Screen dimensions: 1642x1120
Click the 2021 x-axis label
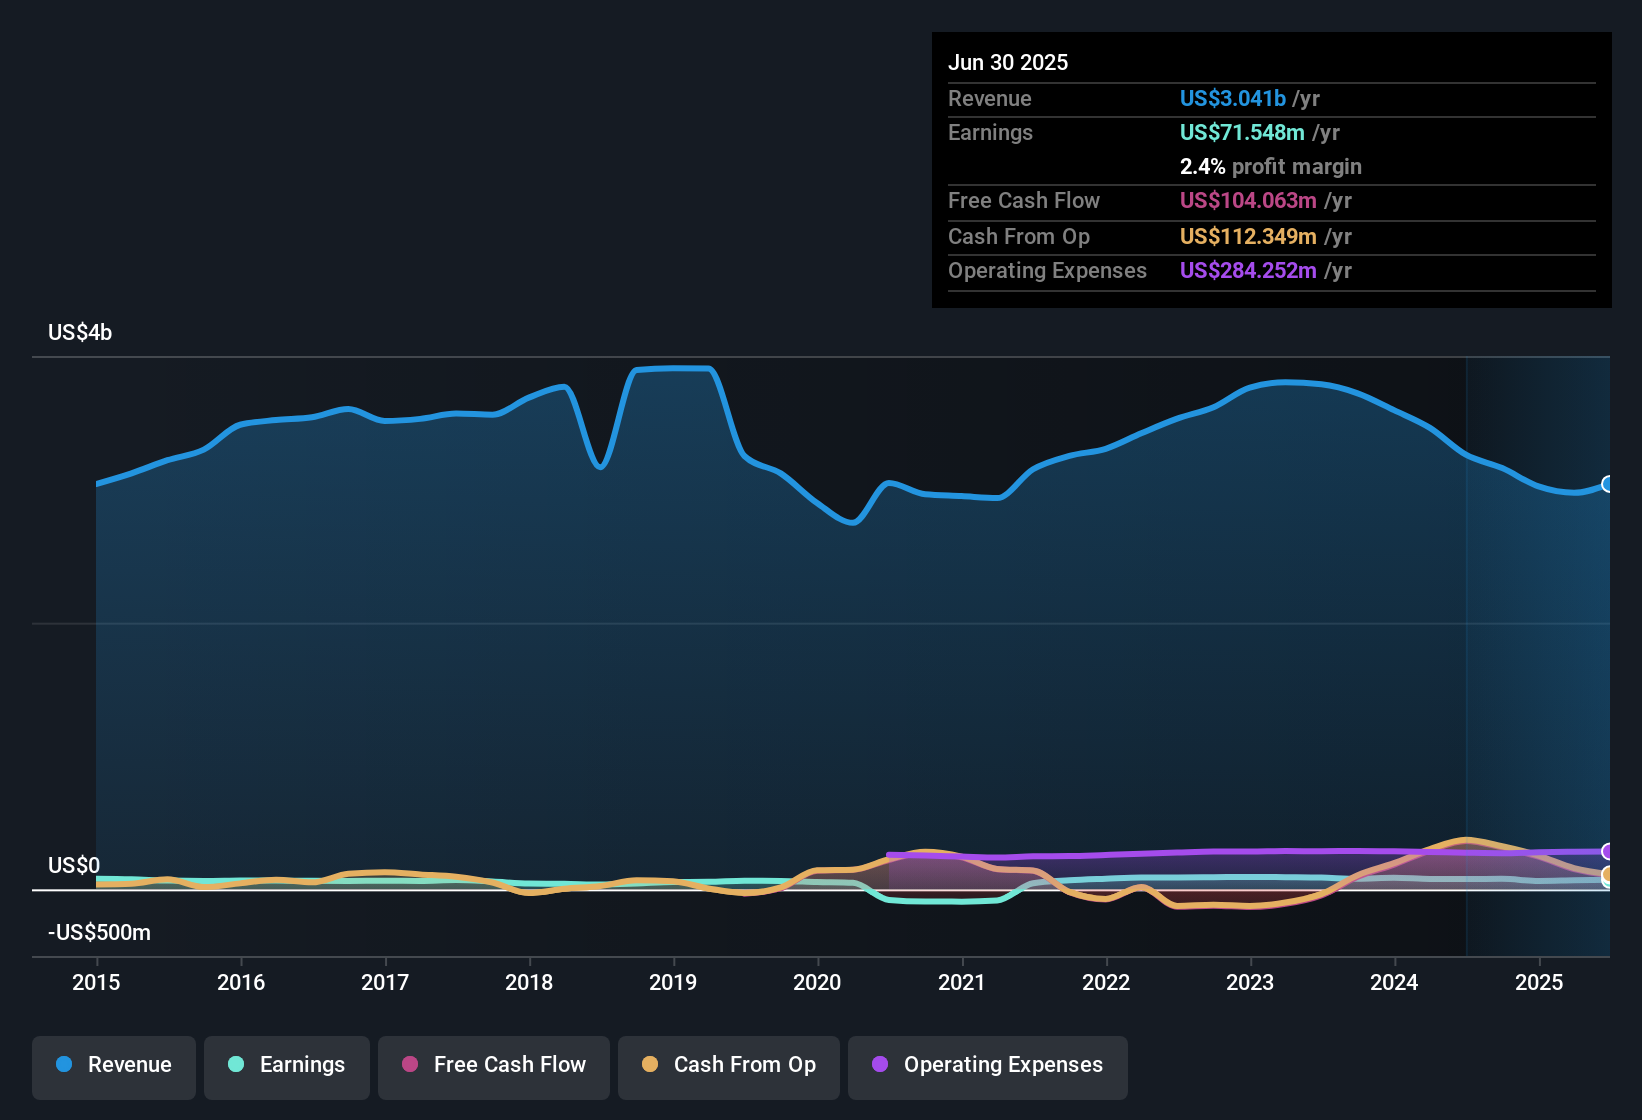(x=962, y=982)
